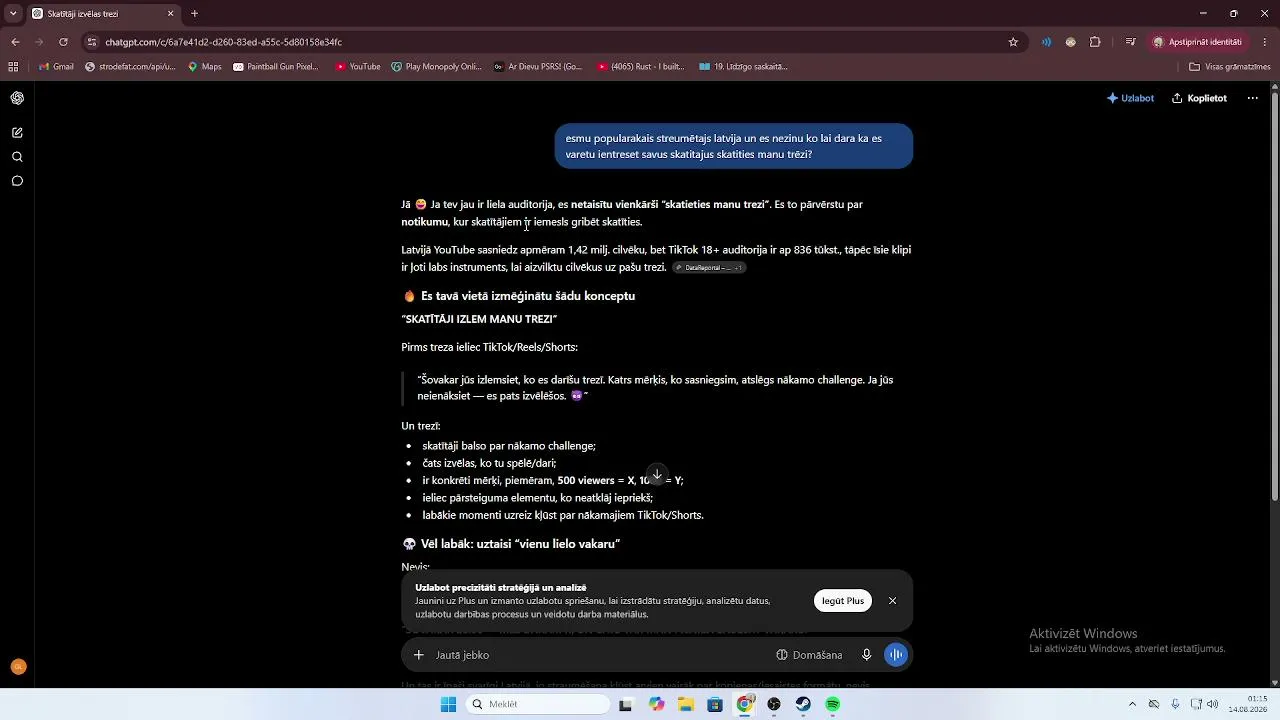The image size is (1280, 720).
Task: Open the Play Monopoly Online bookmark
Action: [x=437, y=67]
